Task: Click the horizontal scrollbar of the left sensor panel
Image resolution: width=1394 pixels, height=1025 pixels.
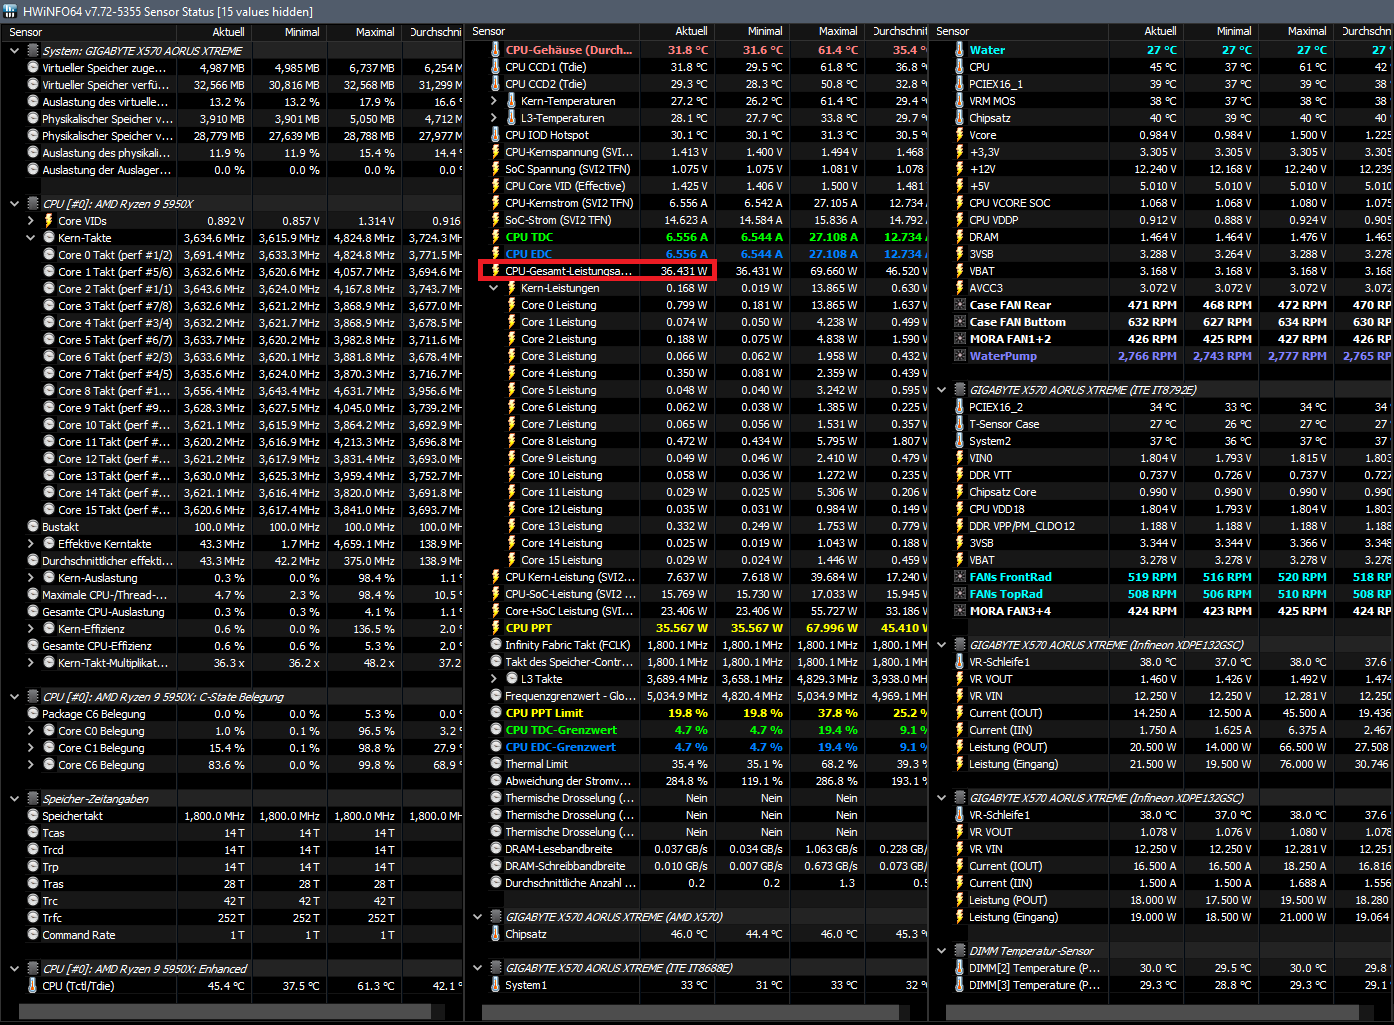Action: pyautogui.click(x=225, y=1012)
